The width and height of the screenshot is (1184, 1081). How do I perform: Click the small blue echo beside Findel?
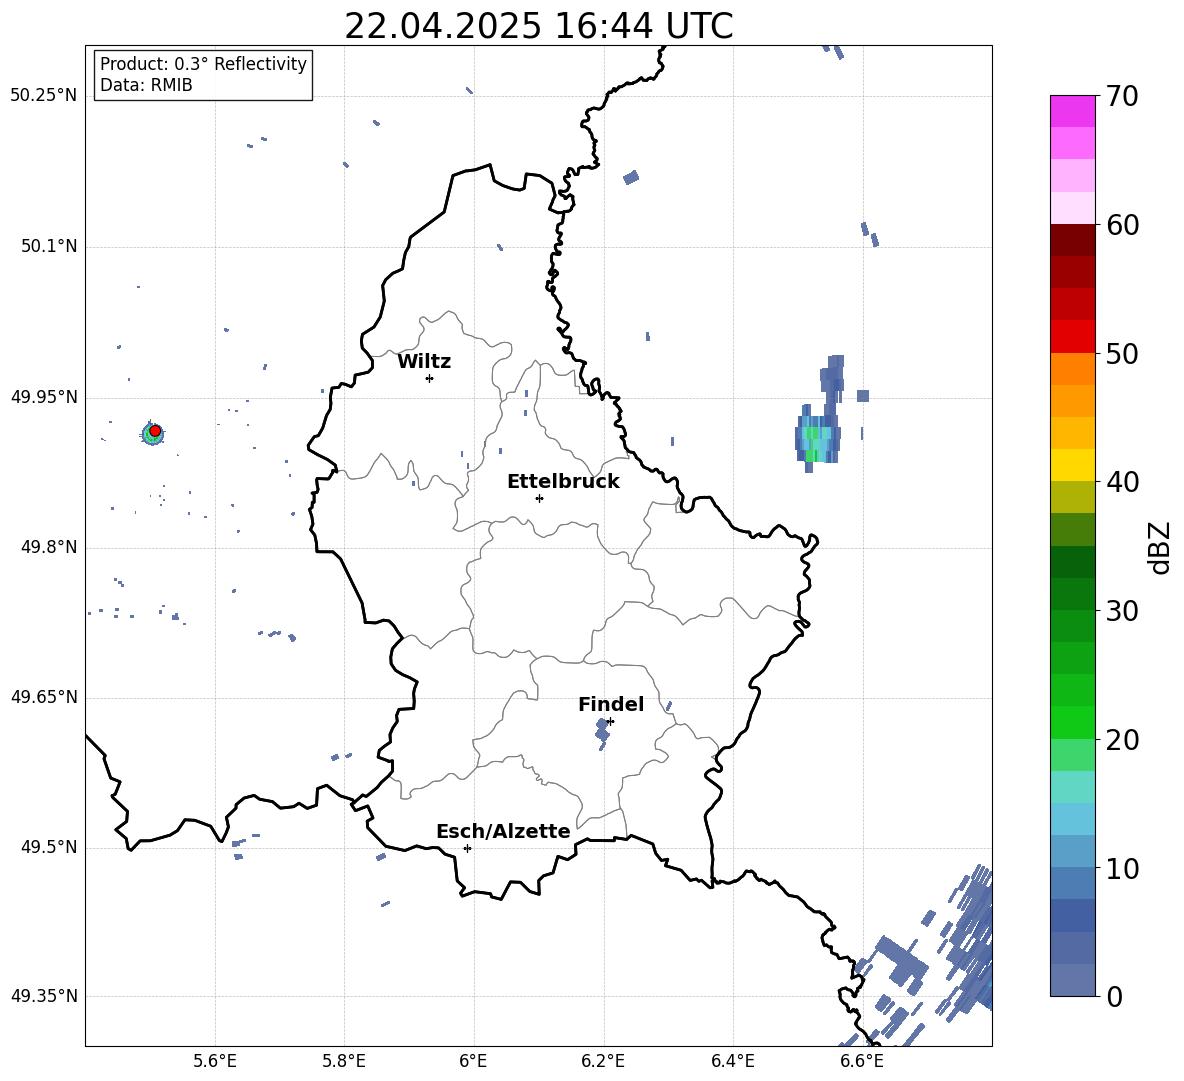point(602,733)
